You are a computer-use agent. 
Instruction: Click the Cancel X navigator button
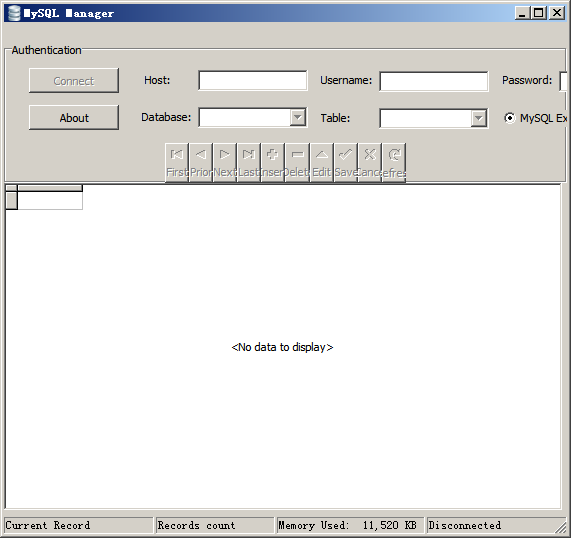pyautogui.click(x=370, y=162)
